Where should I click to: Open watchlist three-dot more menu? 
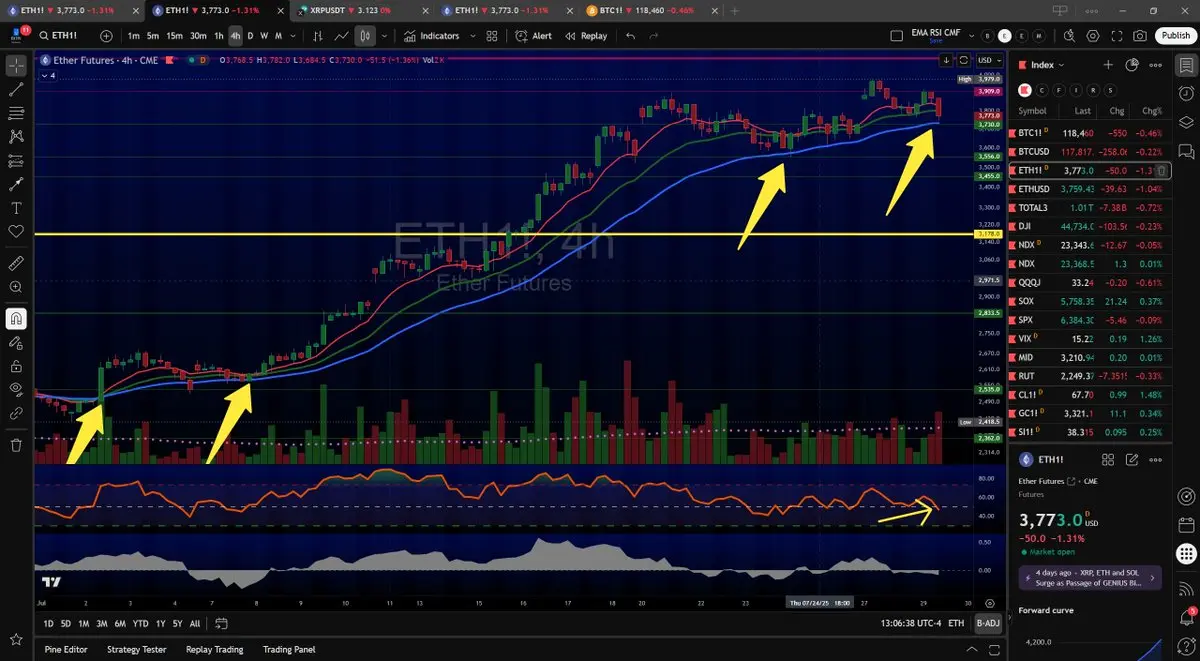[1155, 64]
